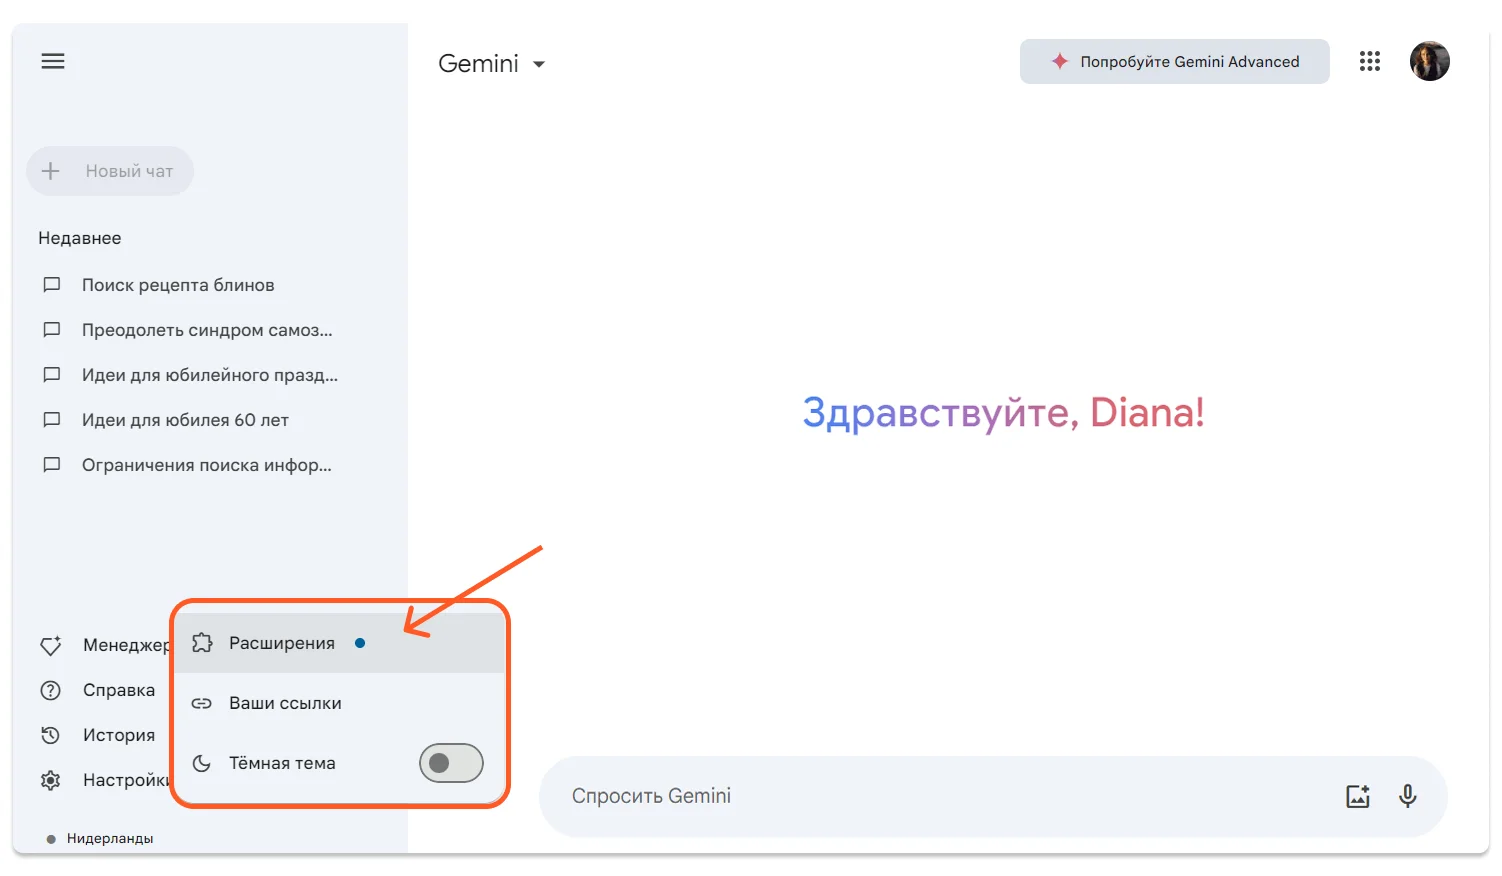Click the Настройки gear icon
Viewport: 1502px width, 876px height.
(x=51, y=780)
